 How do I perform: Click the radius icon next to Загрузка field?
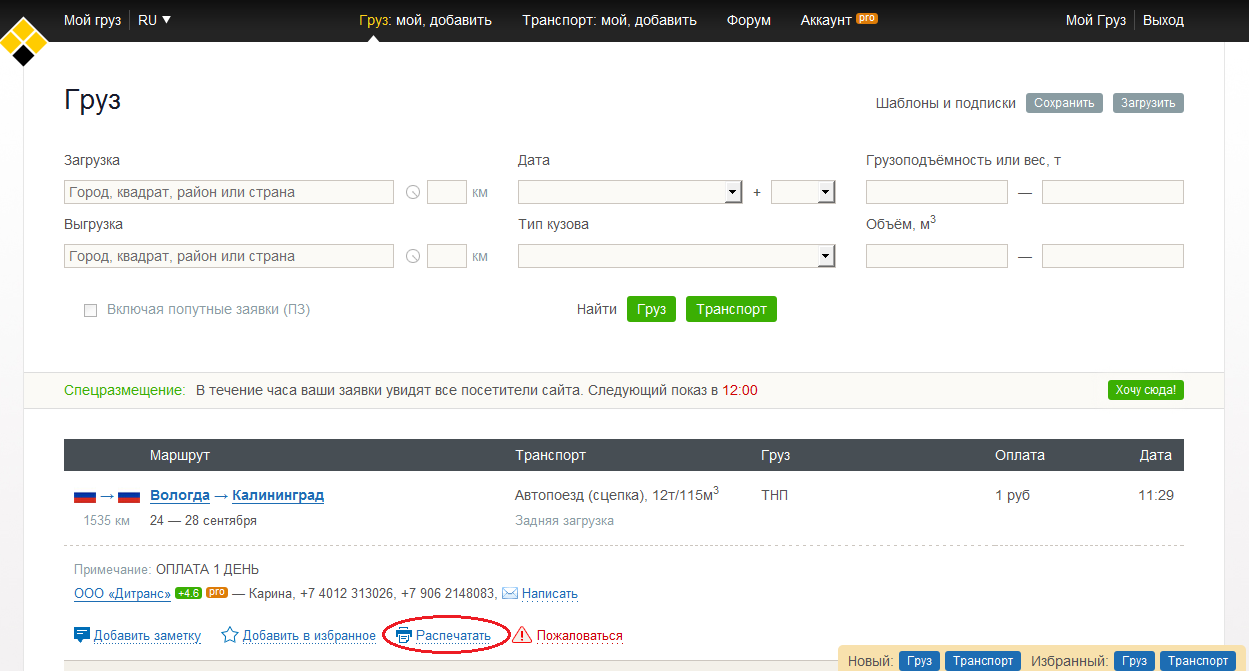point(412,193)
